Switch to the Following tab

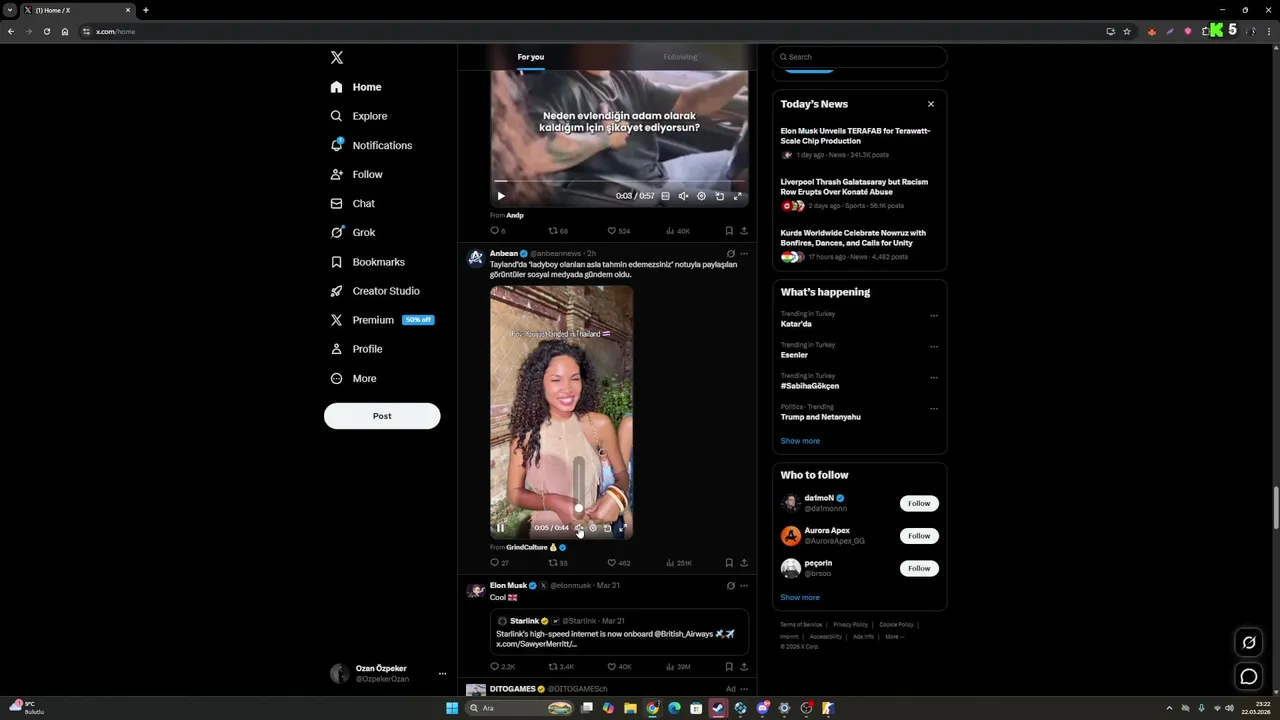[x=680, y=57]
